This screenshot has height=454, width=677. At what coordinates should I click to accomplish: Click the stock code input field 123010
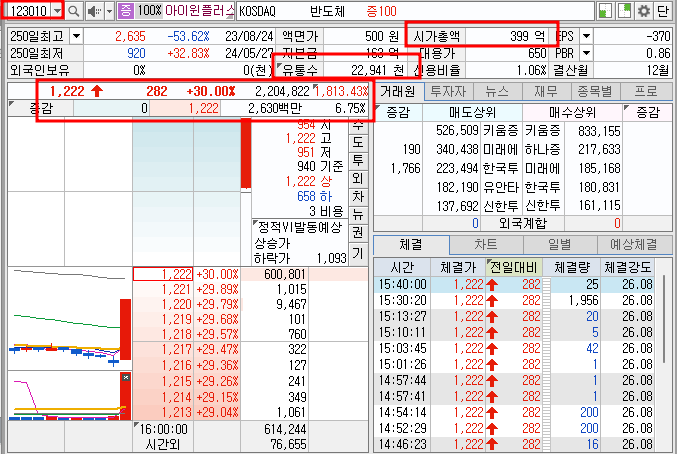coord(28,11)
